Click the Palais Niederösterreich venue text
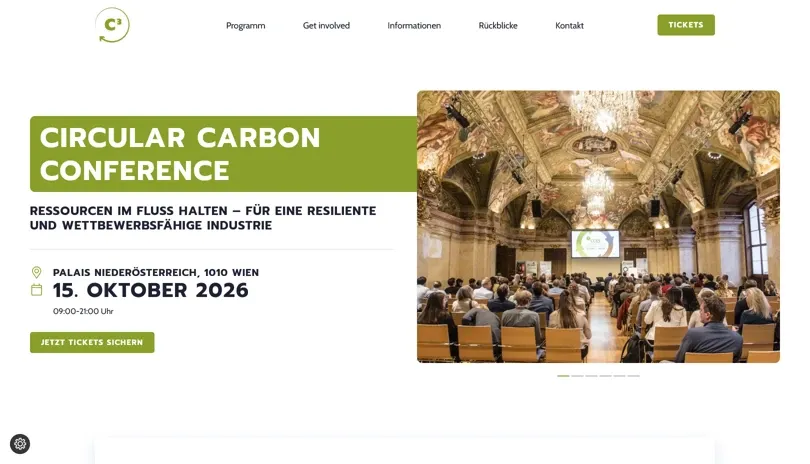The width and height of the screenshot is (810, 464). click(x=155, y=272)
